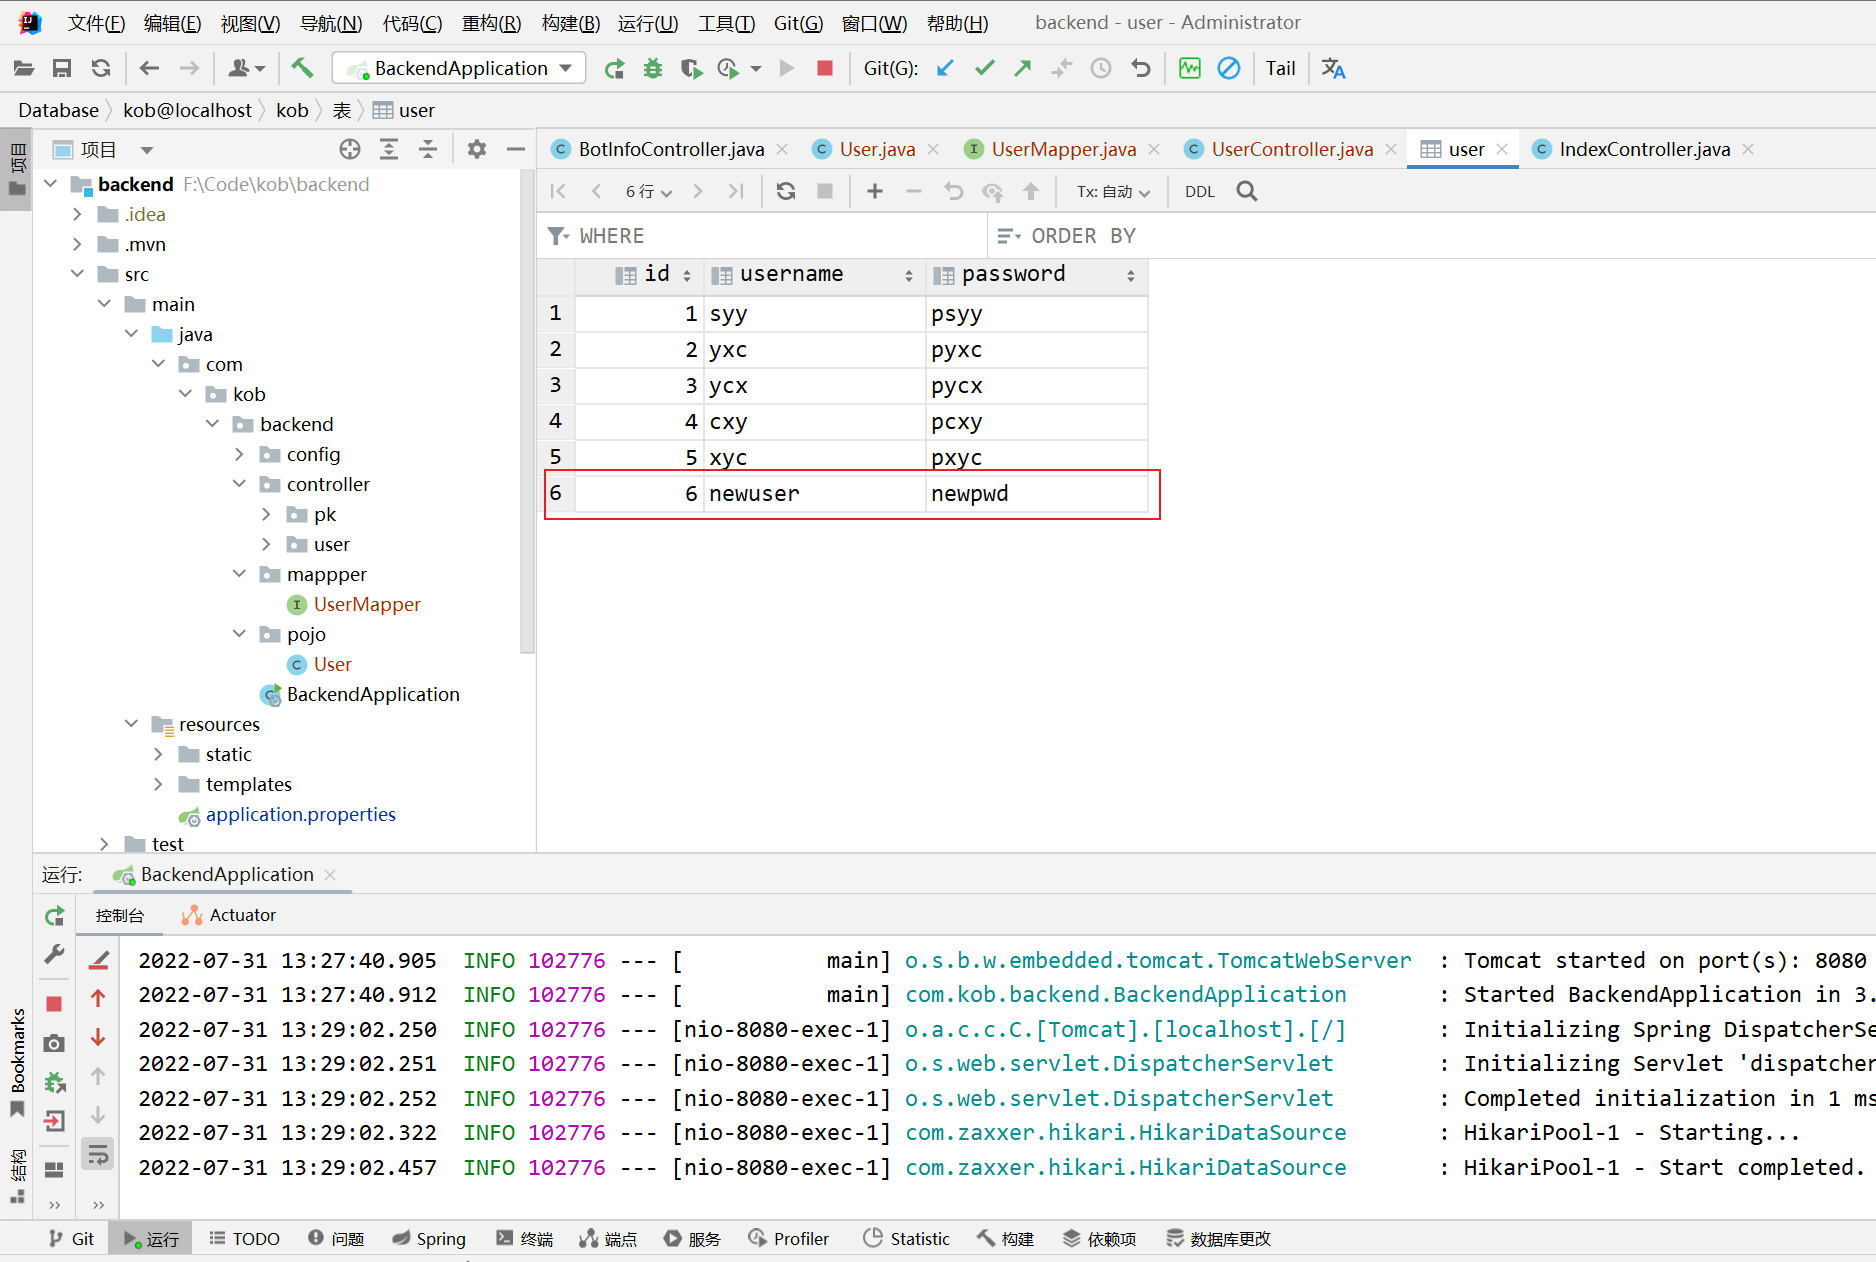Expand the config package
The width and height of the screenshot is (1876, 1262).
(x=240, y=454)
